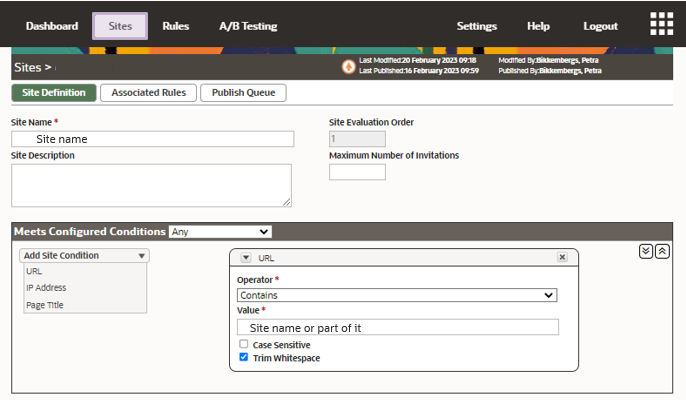Open the Help menu
Image resolution: width=686 pixels, height=400 pixels.
pos(538,26)
